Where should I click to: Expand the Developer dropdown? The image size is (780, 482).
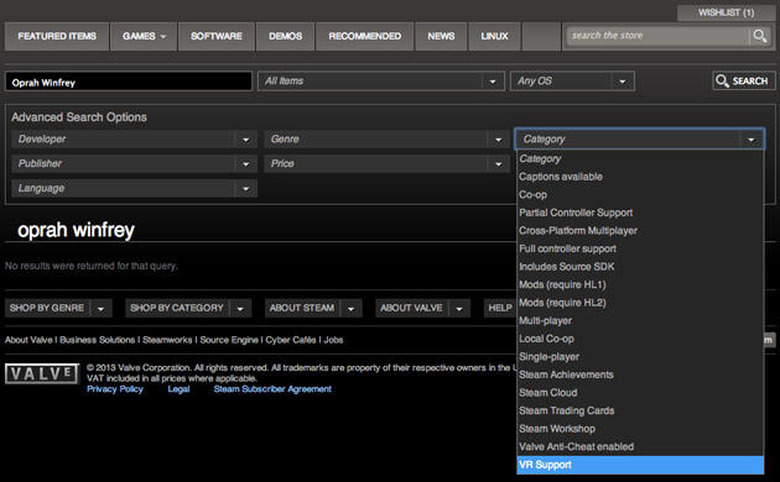click(246, 140)
